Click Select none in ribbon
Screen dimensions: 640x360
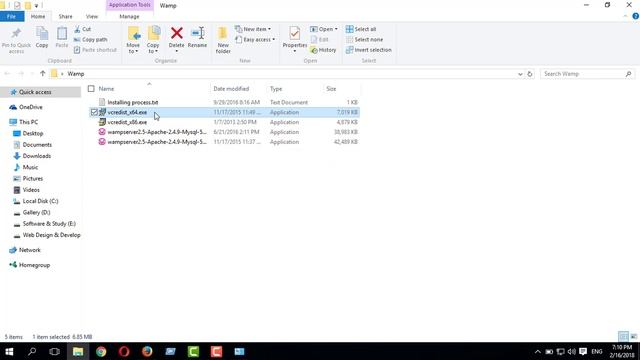[x=364, y=40]
